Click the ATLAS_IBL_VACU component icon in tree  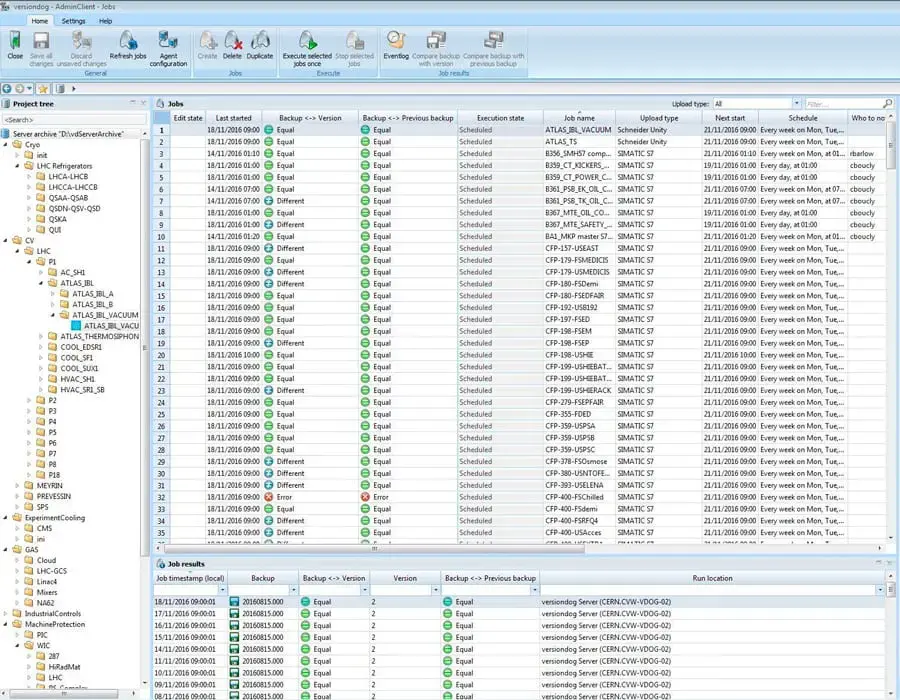(76, 326)
